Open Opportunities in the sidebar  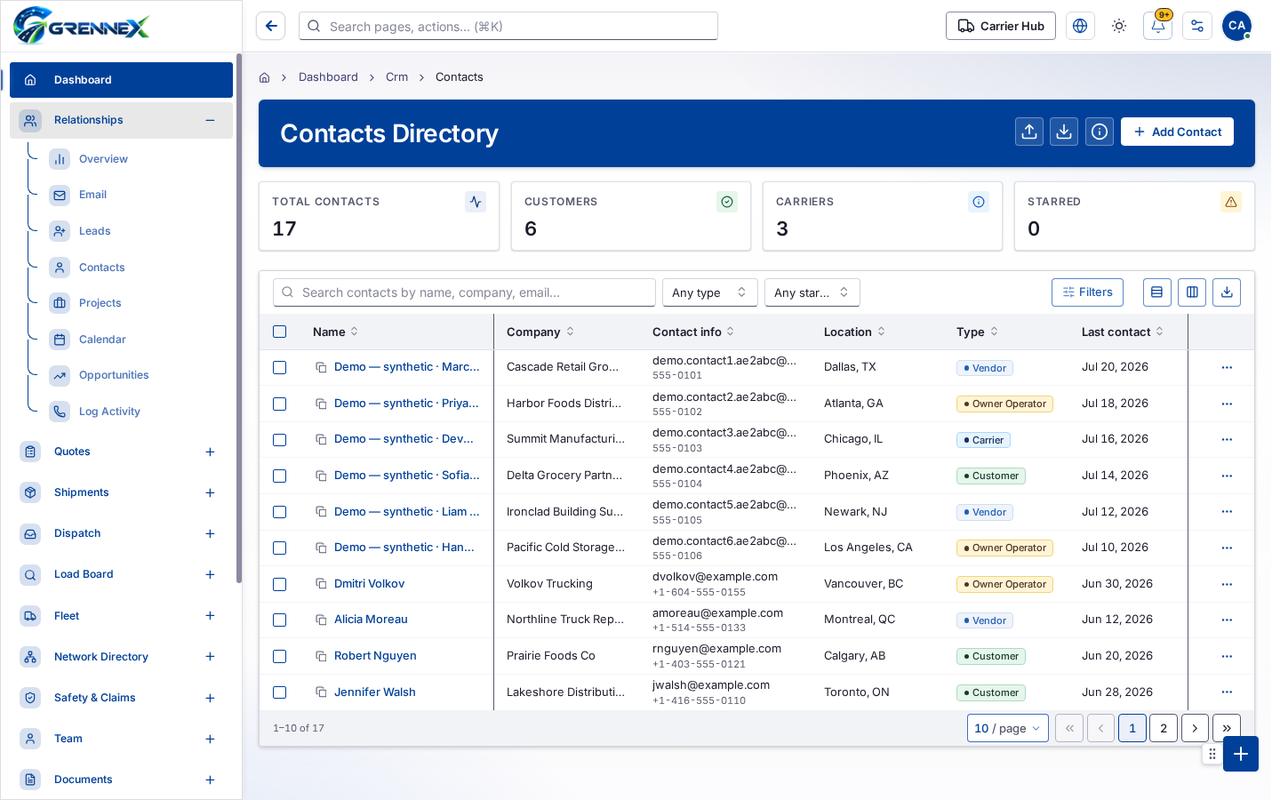(113, 375)
